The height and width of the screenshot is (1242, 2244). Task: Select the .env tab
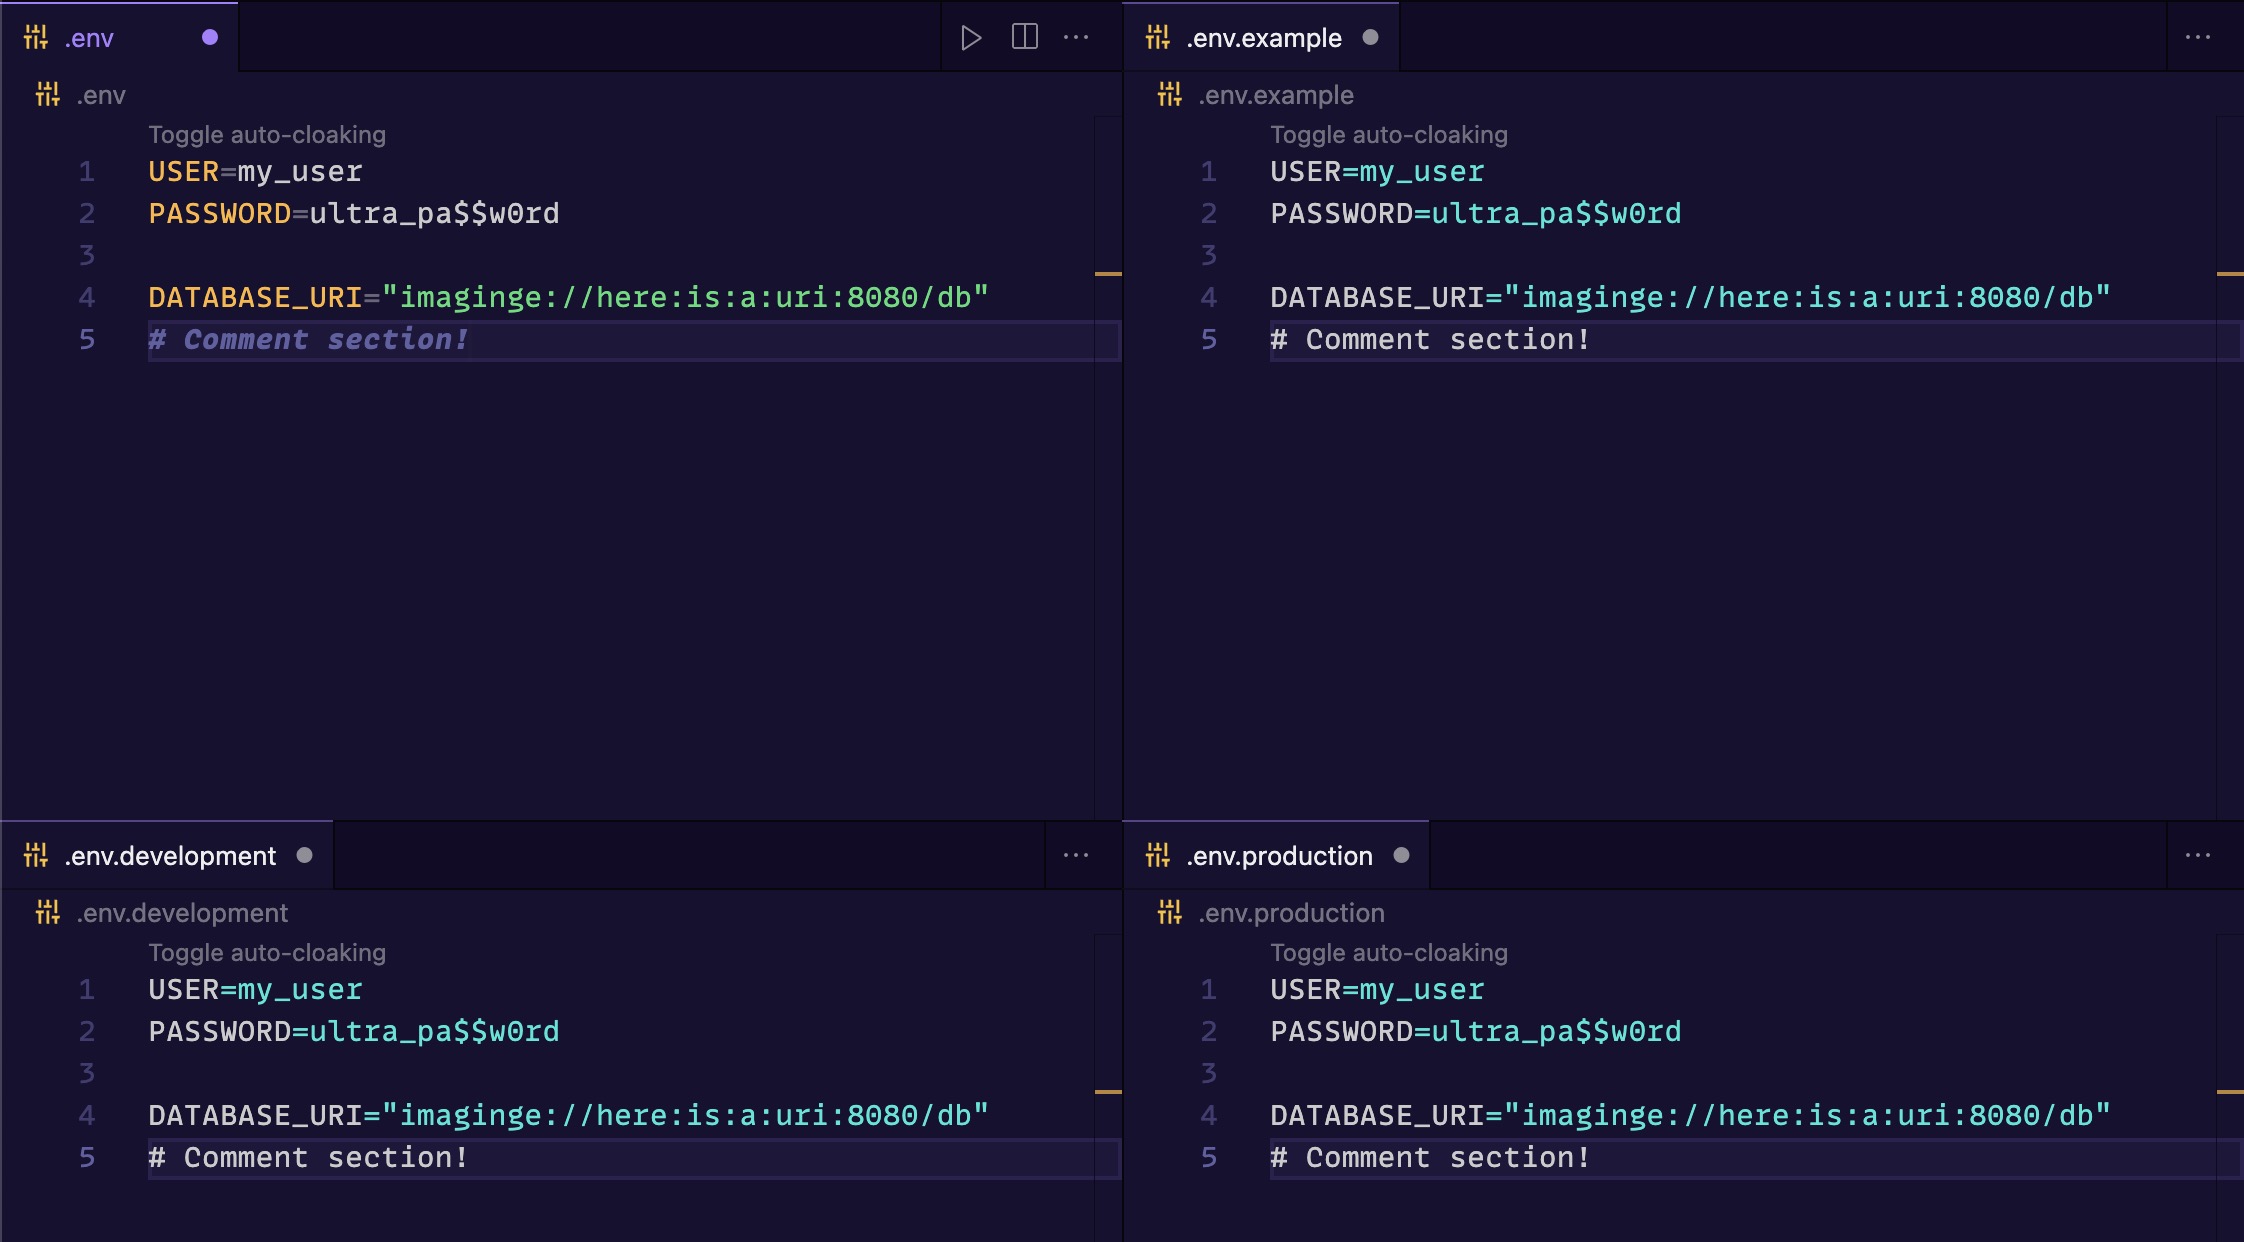[x=120, y=37]
